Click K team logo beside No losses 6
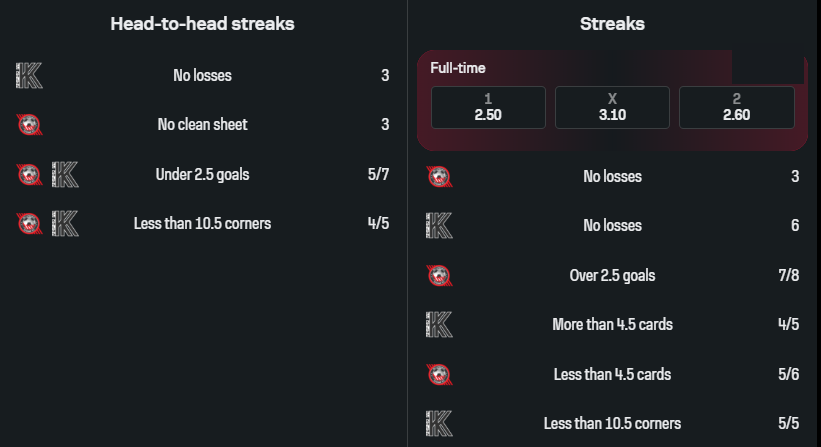This screenshot has width=821, height=447. (438, 226)
